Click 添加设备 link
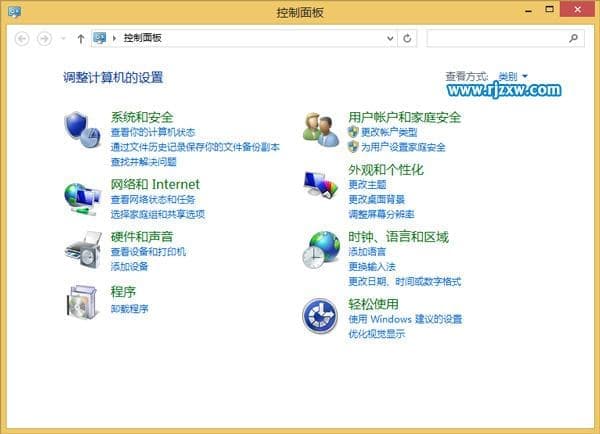Viewport: 600px width, 434px height. click(129, 266)
